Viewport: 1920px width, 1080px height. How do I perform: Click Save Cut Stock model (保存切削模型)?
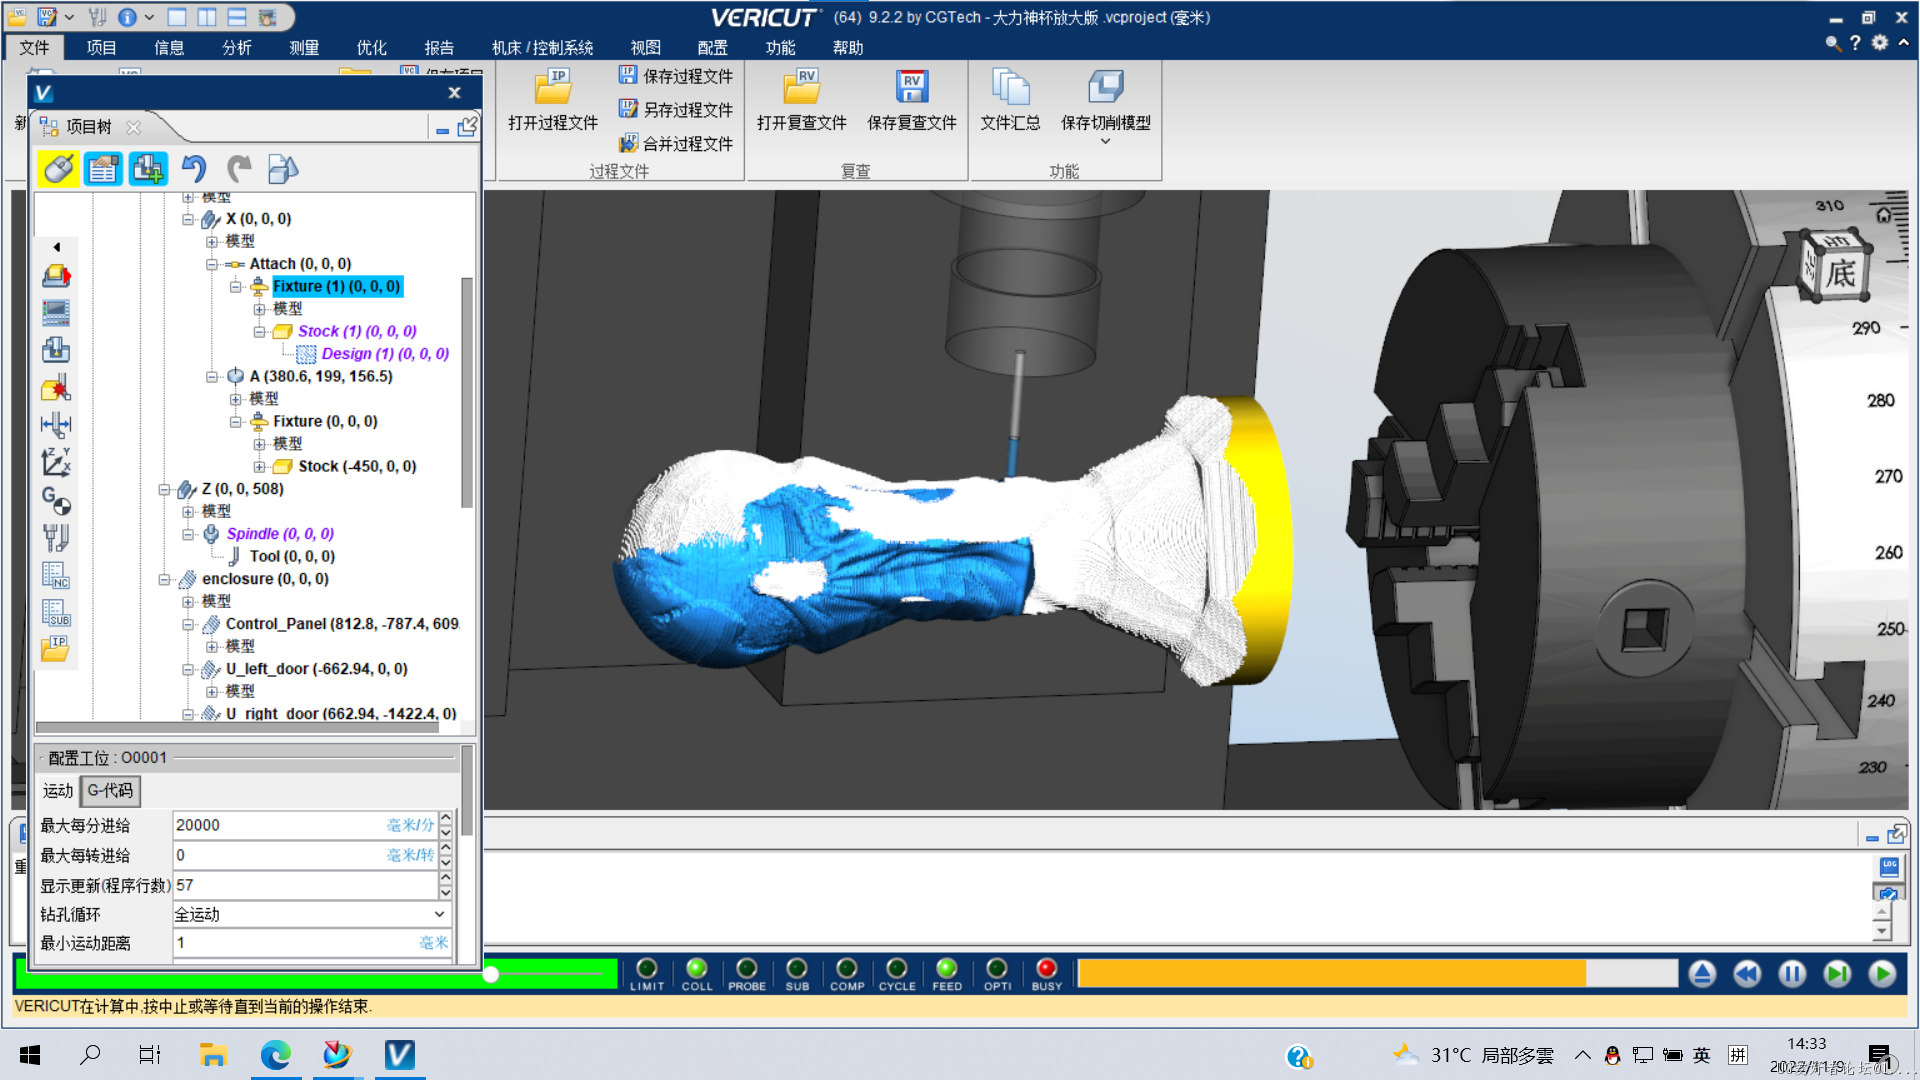click(1105, 100)
